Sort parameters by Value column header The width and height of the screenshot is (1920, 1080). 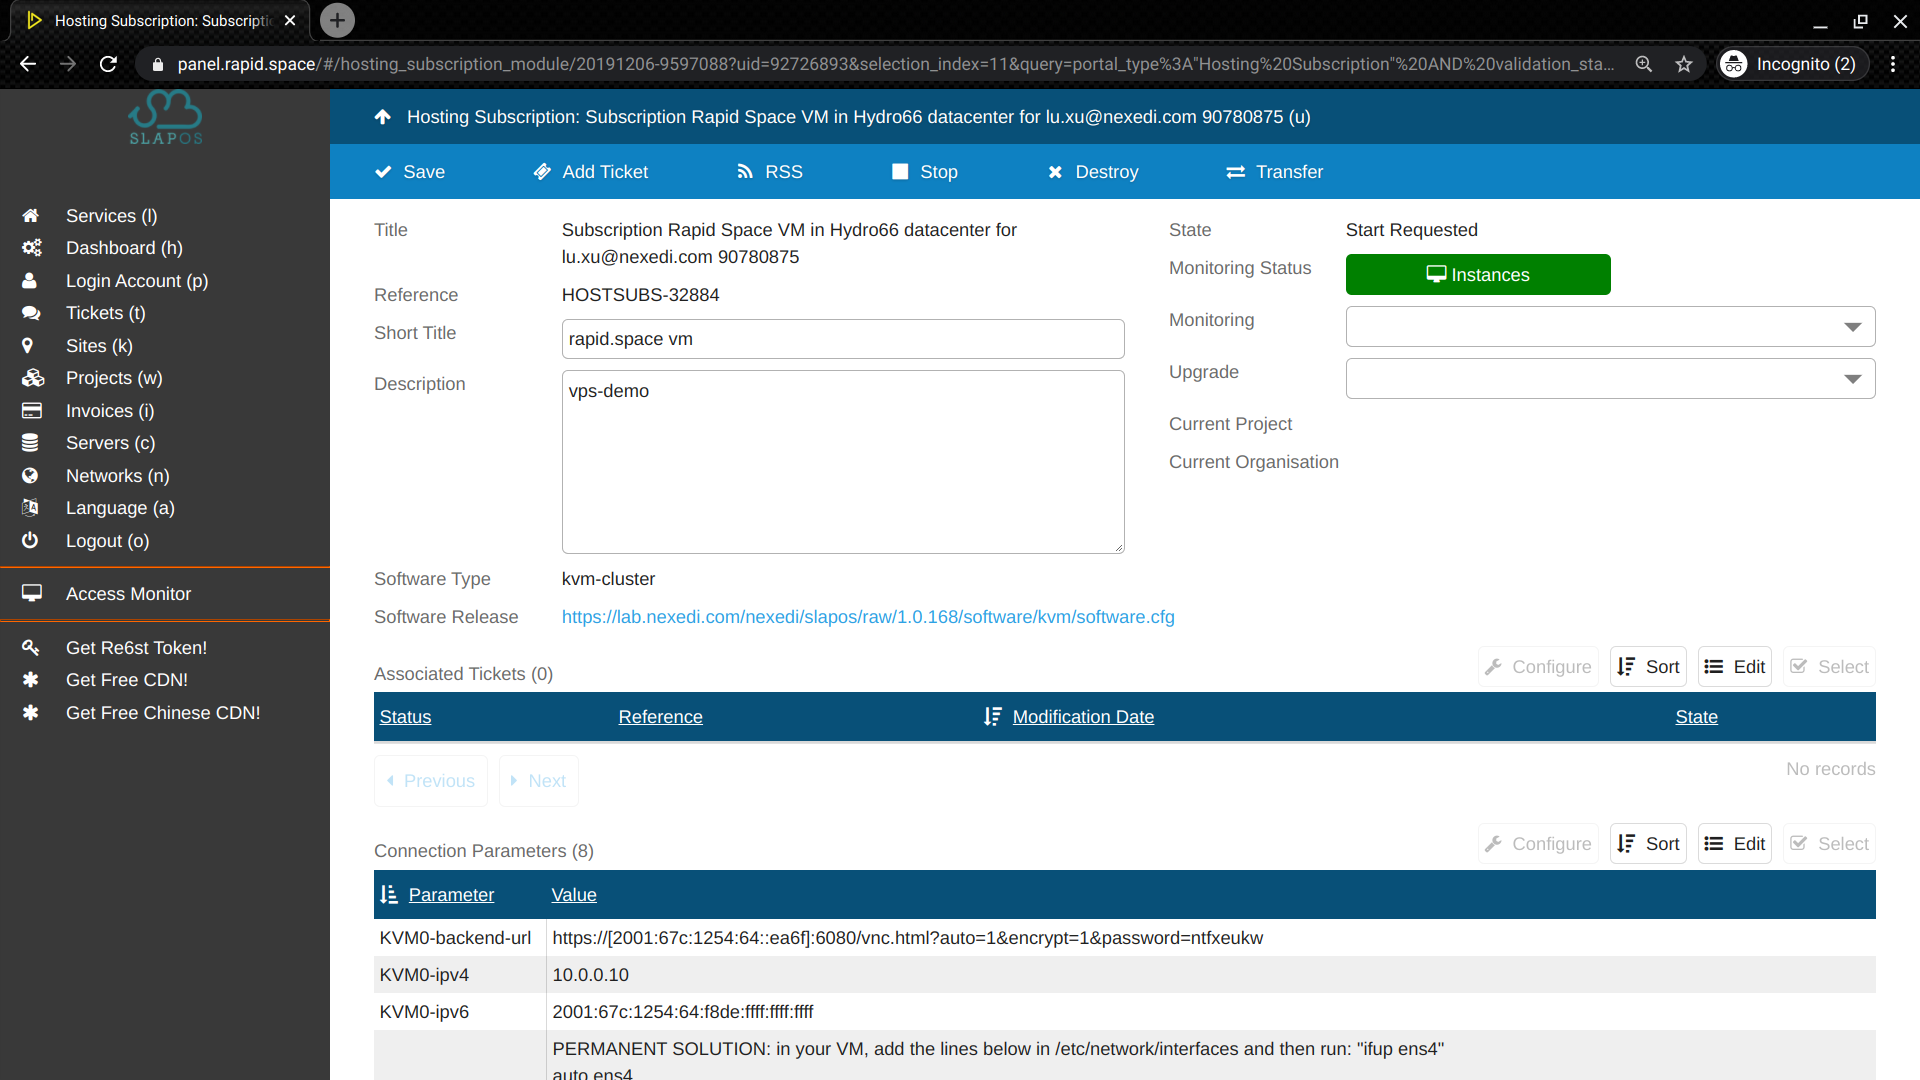574,895
